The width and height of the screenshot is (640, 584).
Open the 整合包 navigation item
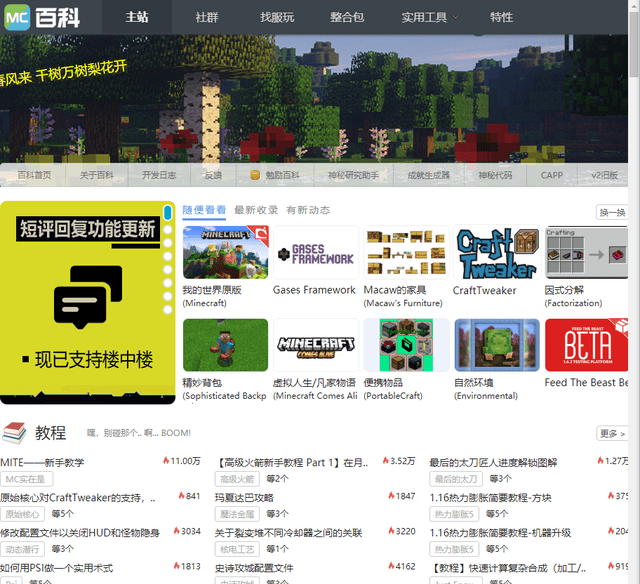click(347, 17)
